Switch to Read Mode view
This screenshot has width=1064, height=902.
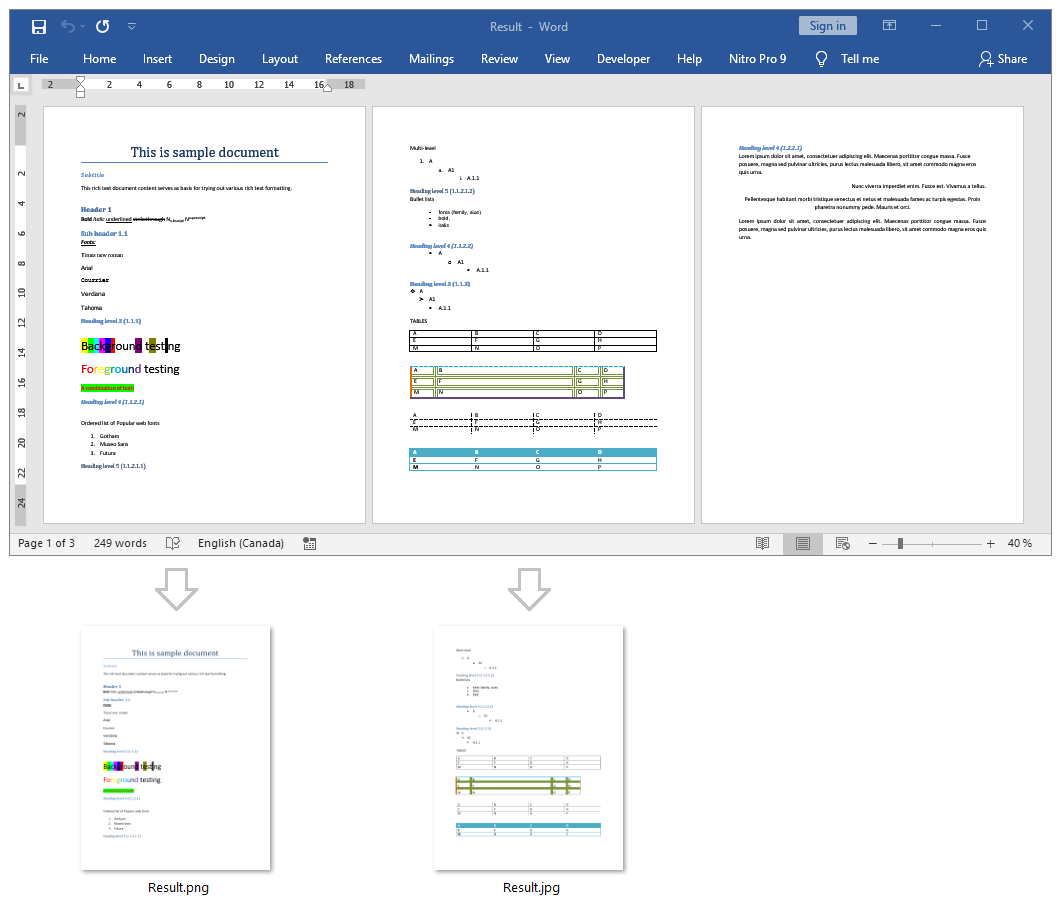762,543
